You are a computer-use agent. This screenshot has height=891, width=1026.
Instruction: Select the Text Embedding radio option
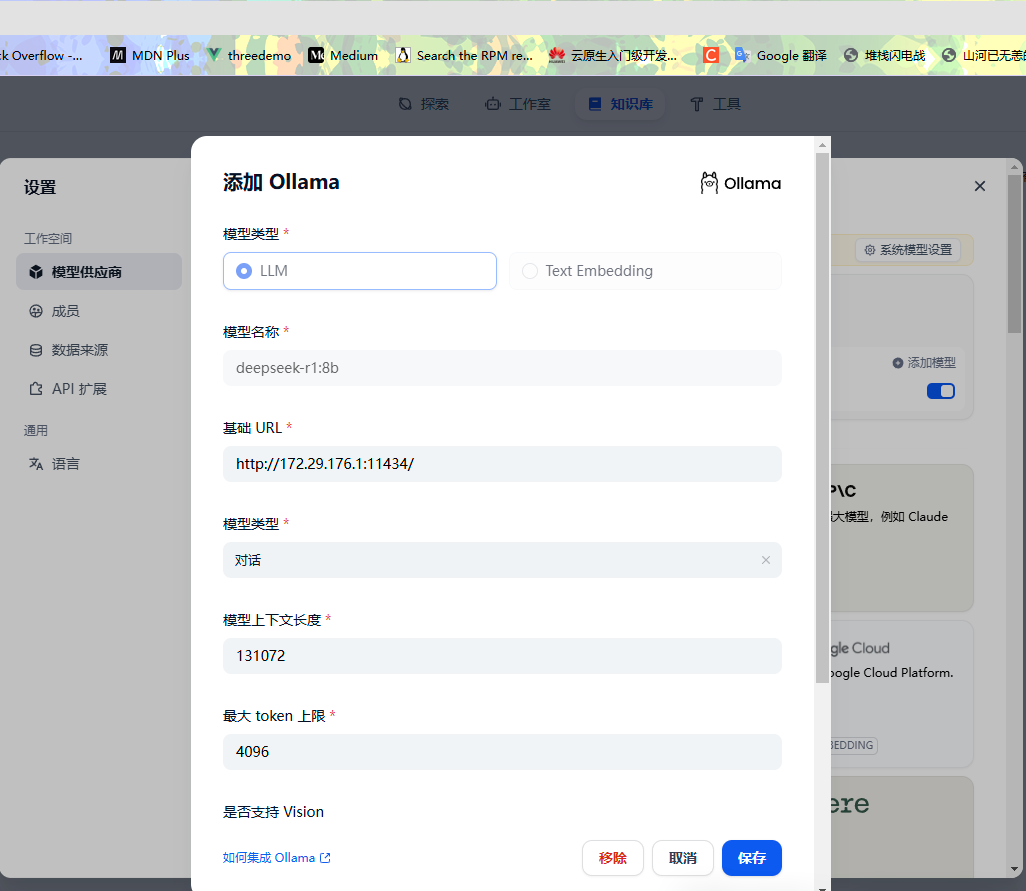tap(645, 271)
